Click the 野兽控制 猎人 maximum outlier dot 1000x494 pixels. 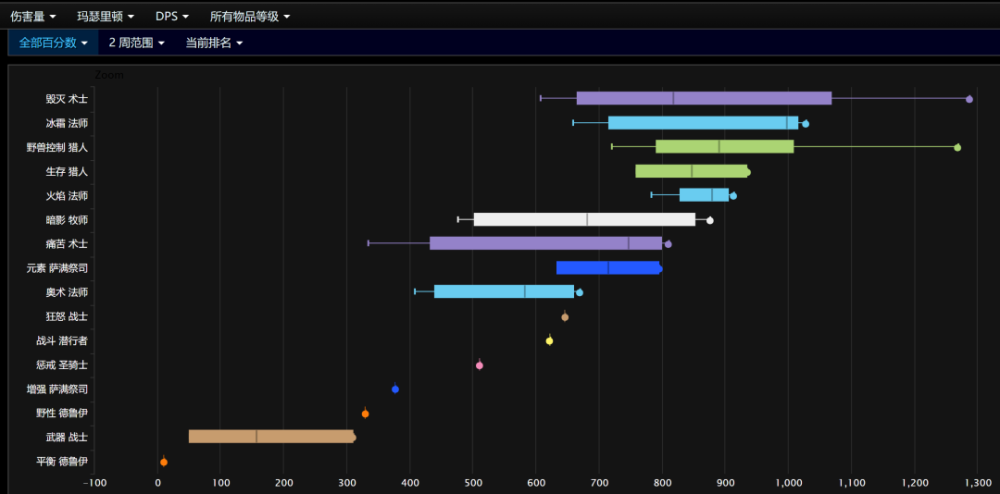(x=957, y=147)
